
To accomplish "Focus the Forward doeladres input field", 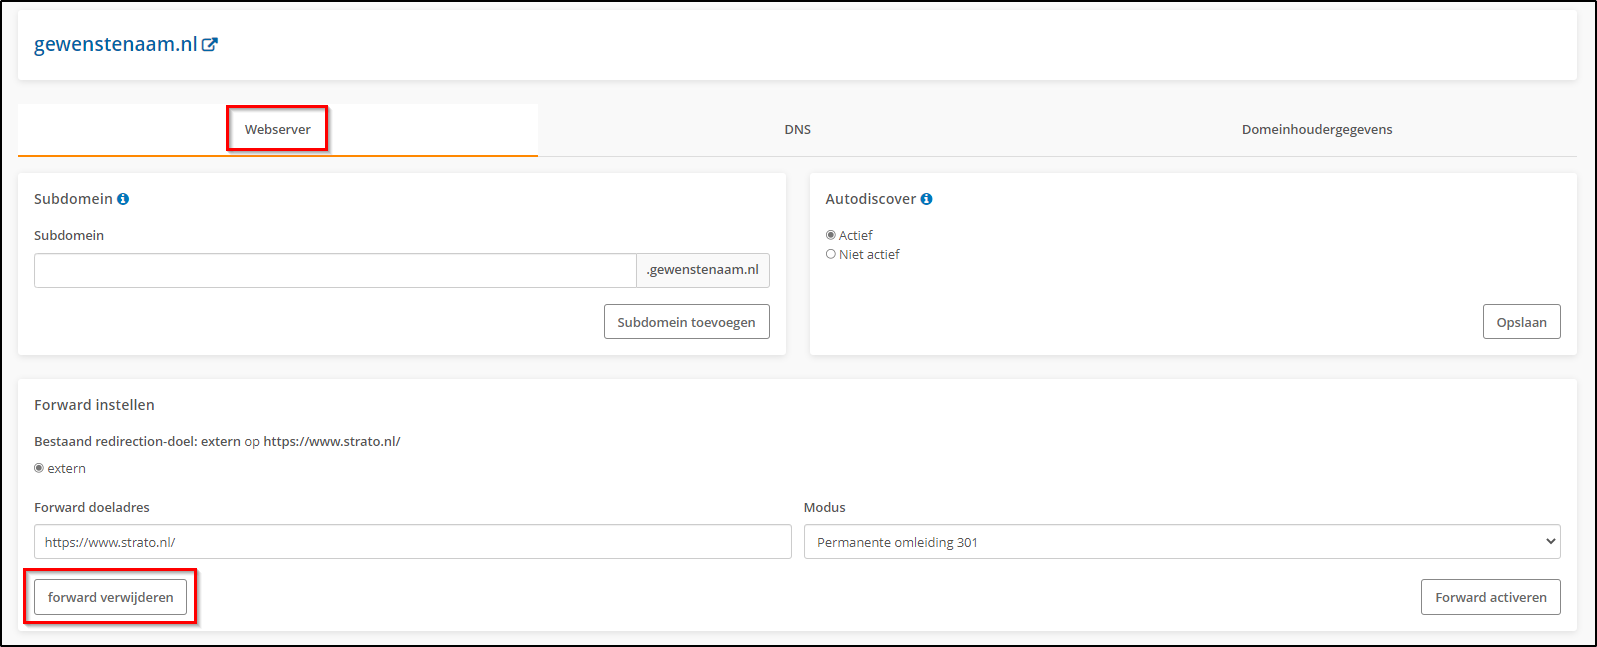I will 412,542.
